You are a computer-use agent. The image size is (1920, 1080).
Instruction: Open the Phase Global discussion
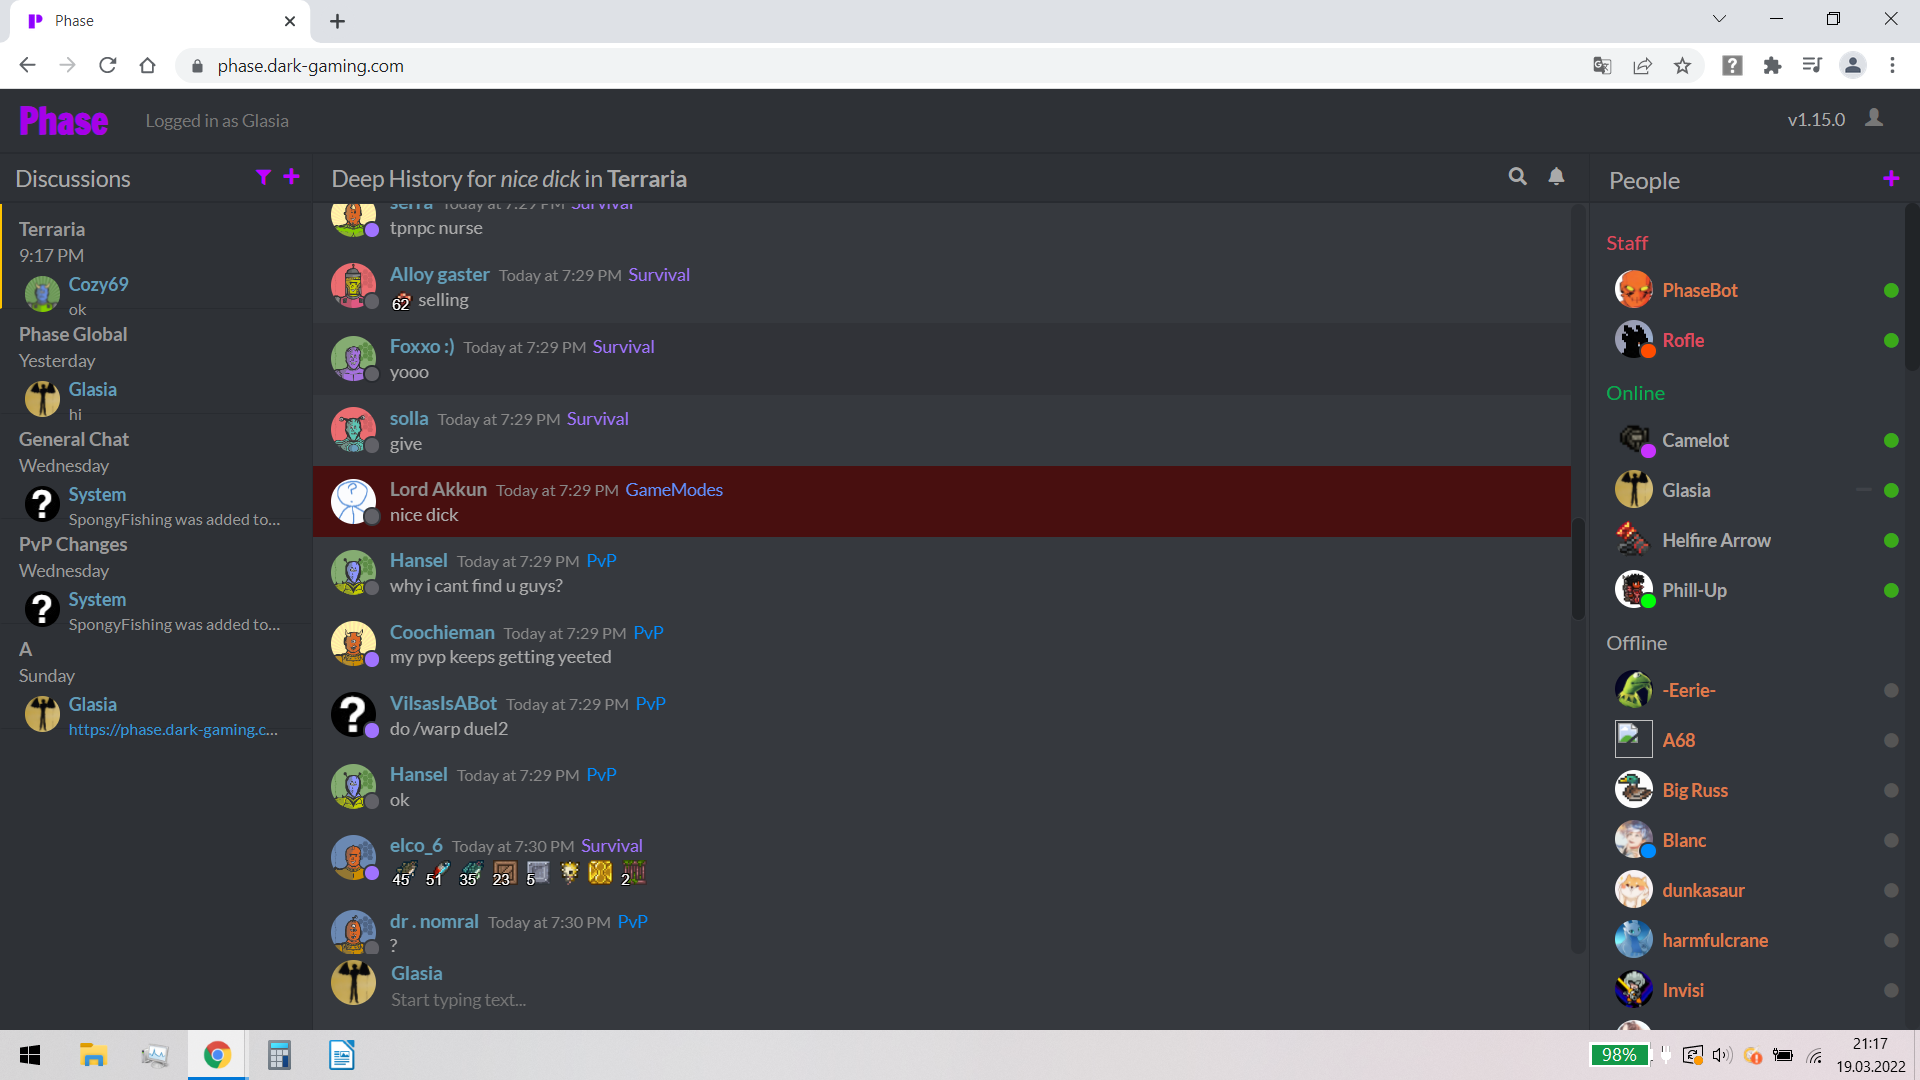pyautogui.click(x=157, y=361)
